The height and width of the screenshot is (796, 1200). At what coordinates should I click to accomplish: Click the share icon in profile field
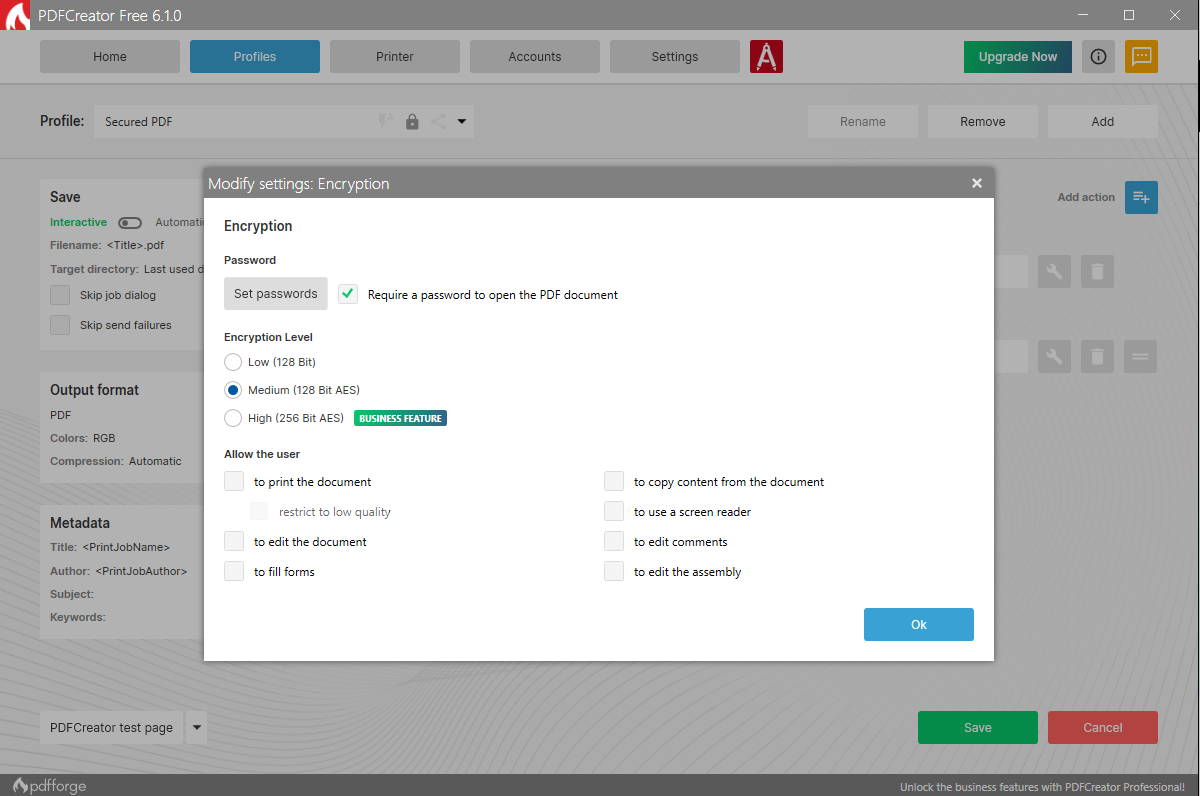(438, 122)
